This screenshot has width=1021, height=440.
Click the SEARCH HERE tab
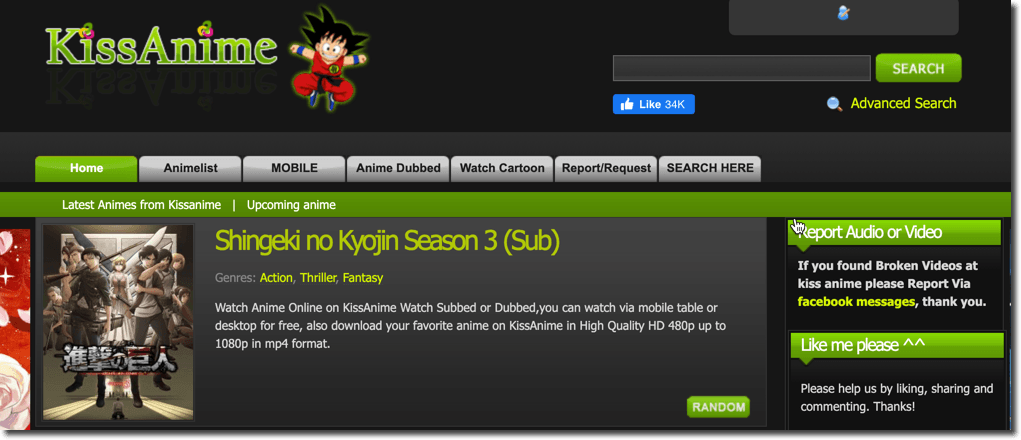[x=710, y=169]
